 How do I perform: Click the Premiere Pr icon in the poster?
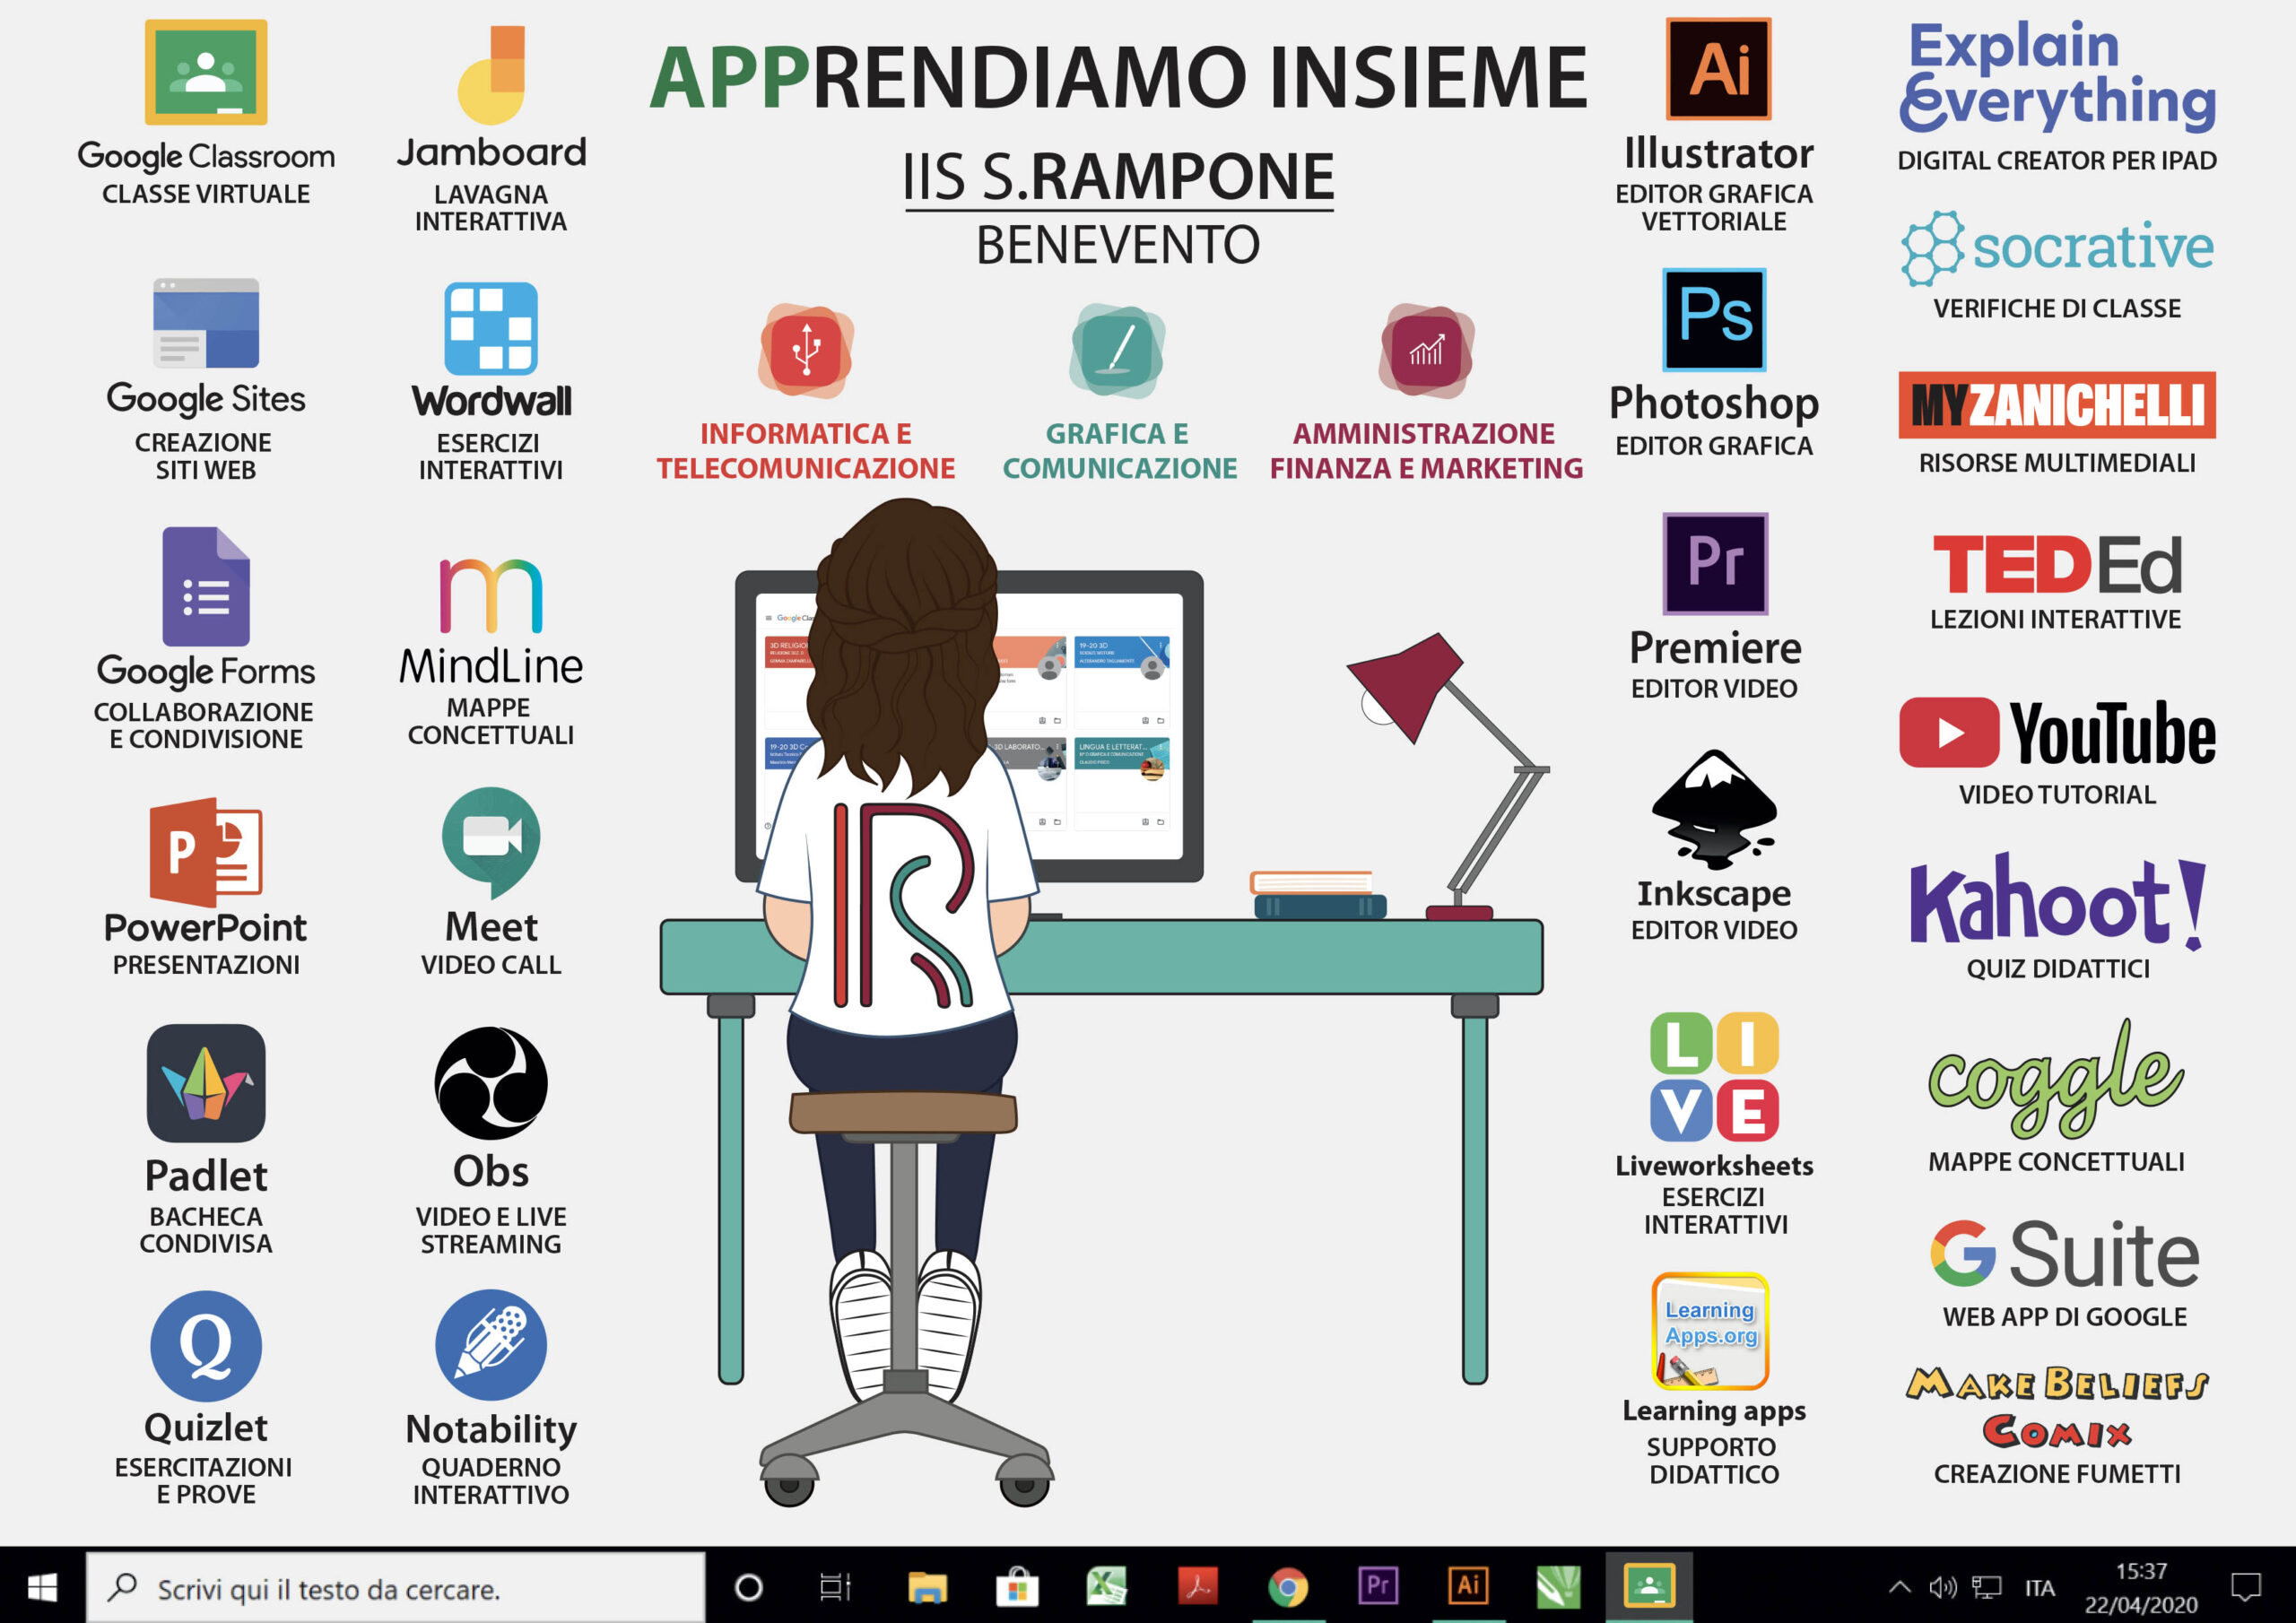(x=1715, y=563)
